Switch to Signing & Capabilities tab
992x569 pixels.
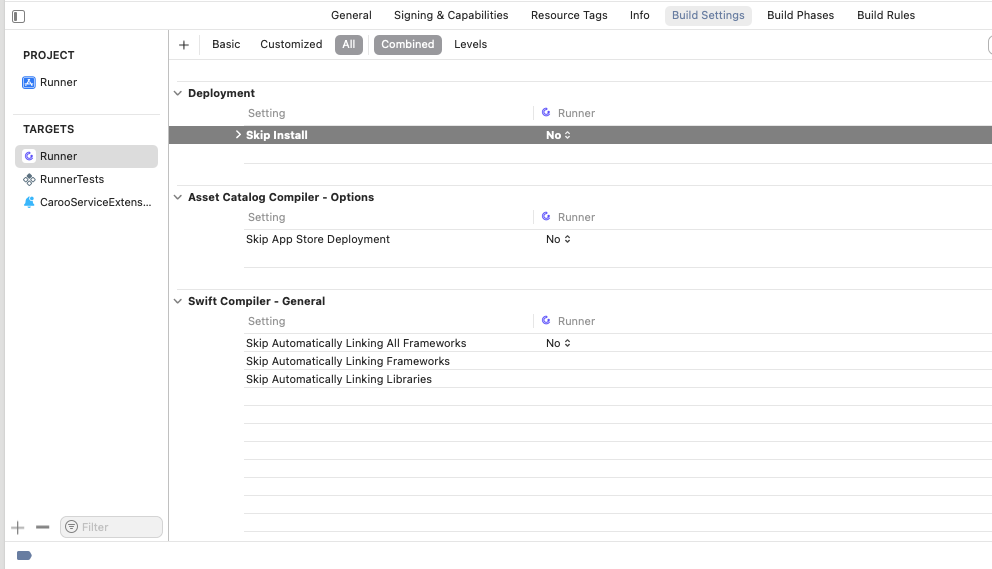[x=451, y=15]
